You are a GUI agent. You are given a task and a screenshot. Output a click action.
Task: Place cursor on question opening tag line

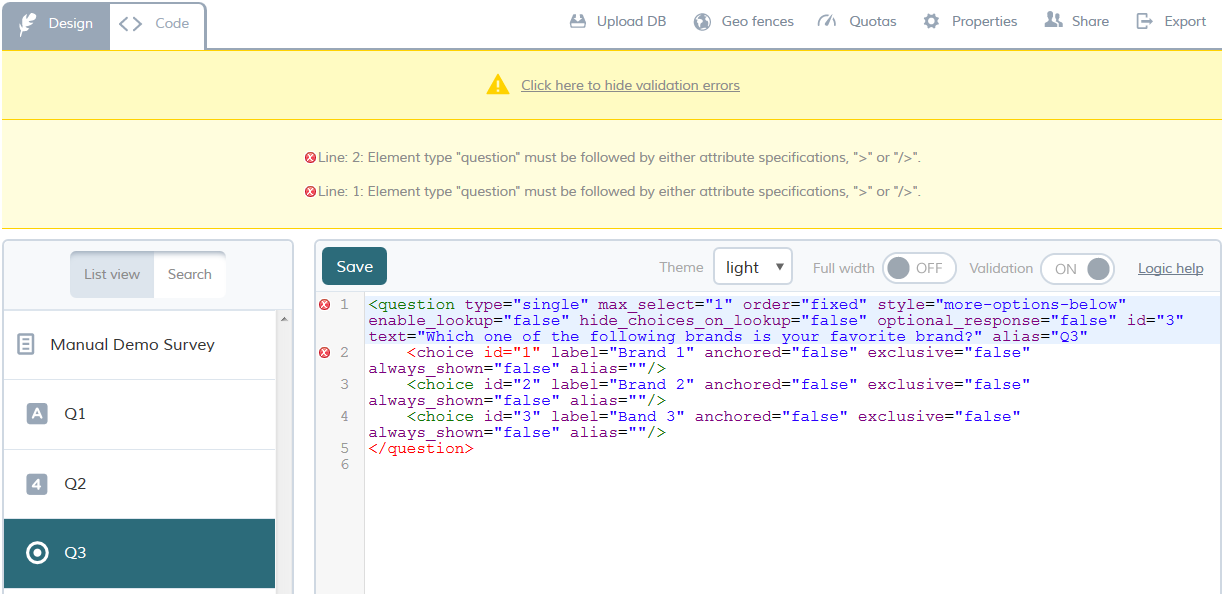(x=792, y=320)
